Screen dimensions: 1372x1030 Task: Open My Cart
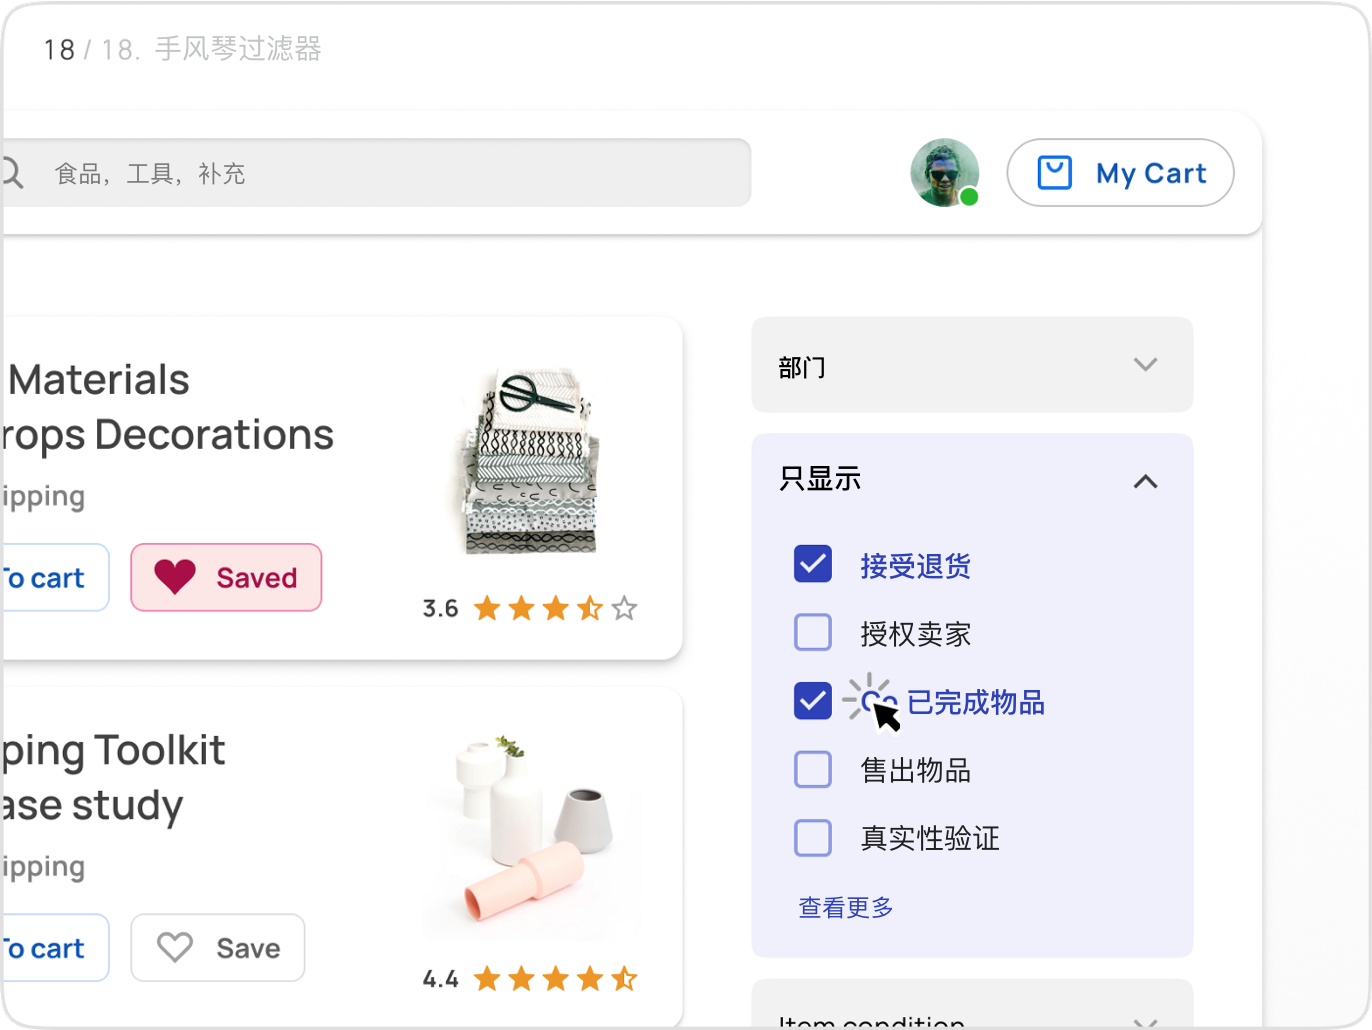tap(1120, 173)
